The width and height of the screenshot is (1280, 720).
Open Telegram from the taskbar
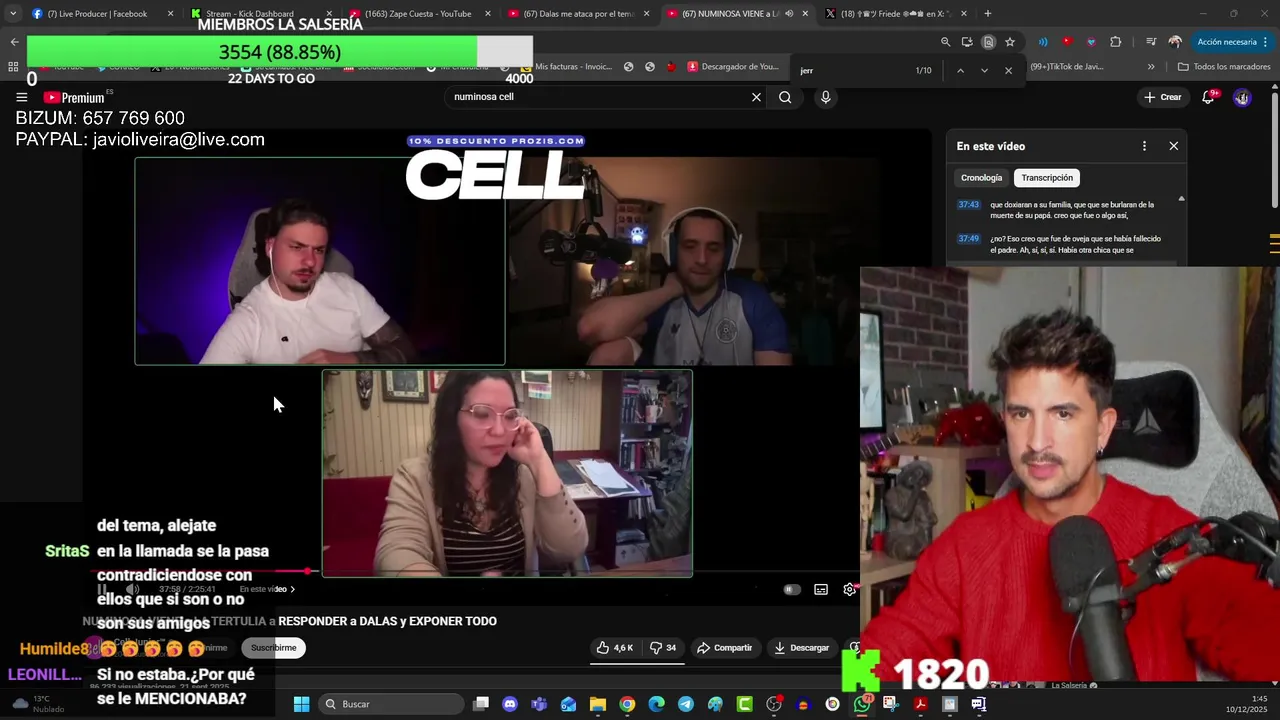(685, 704)
